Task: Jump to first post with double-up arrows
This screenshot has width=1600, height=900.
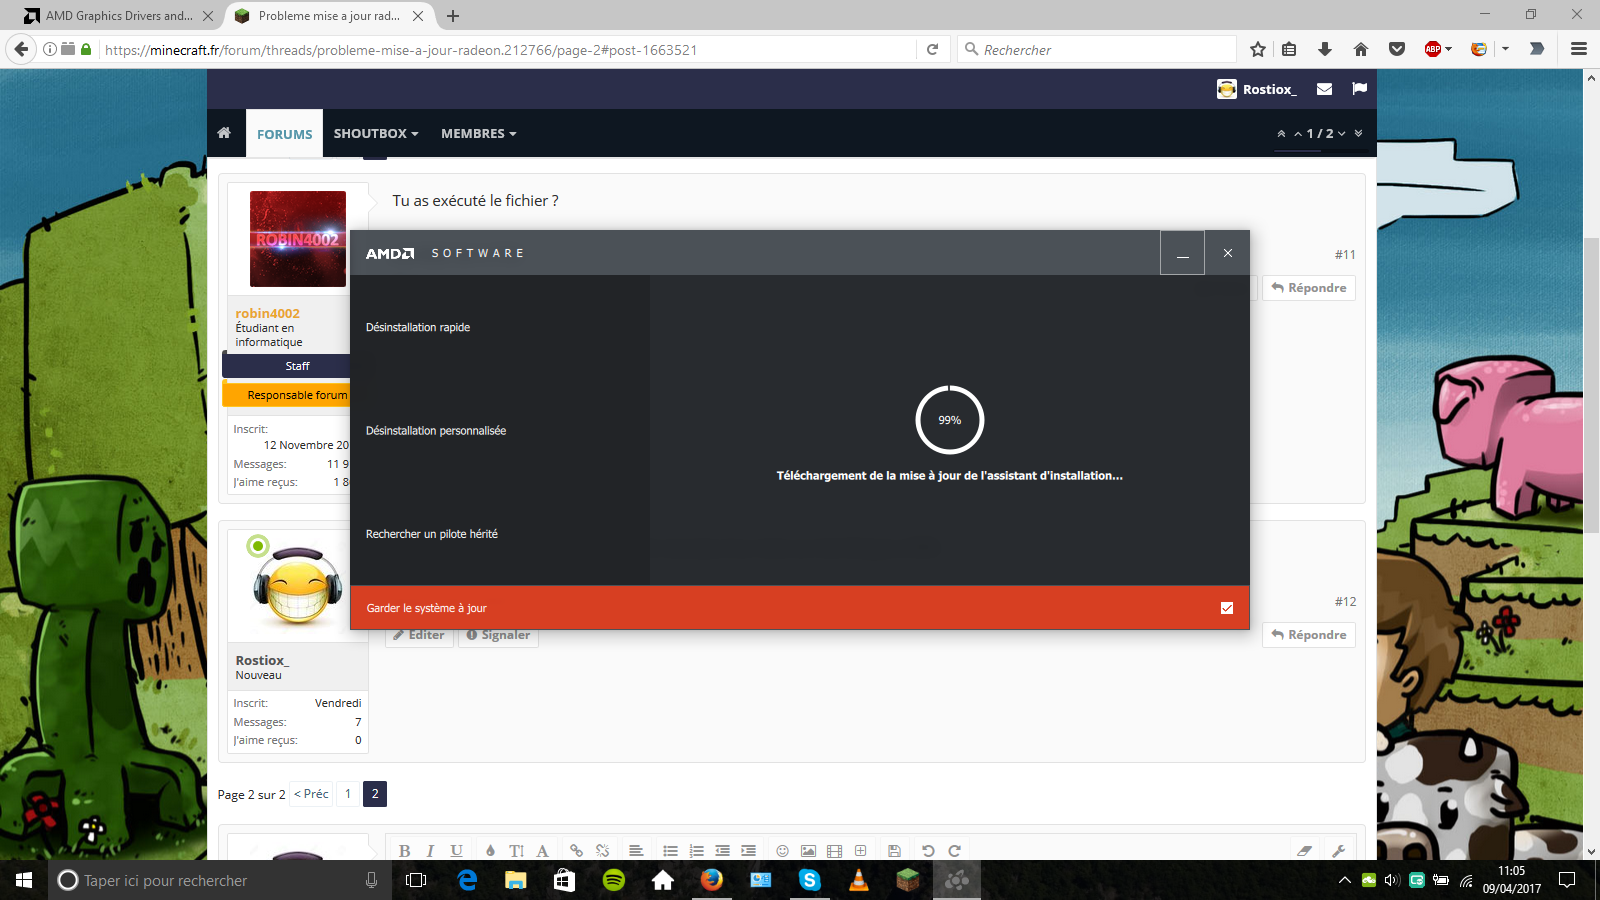Action: click(x=1281, y=133)
